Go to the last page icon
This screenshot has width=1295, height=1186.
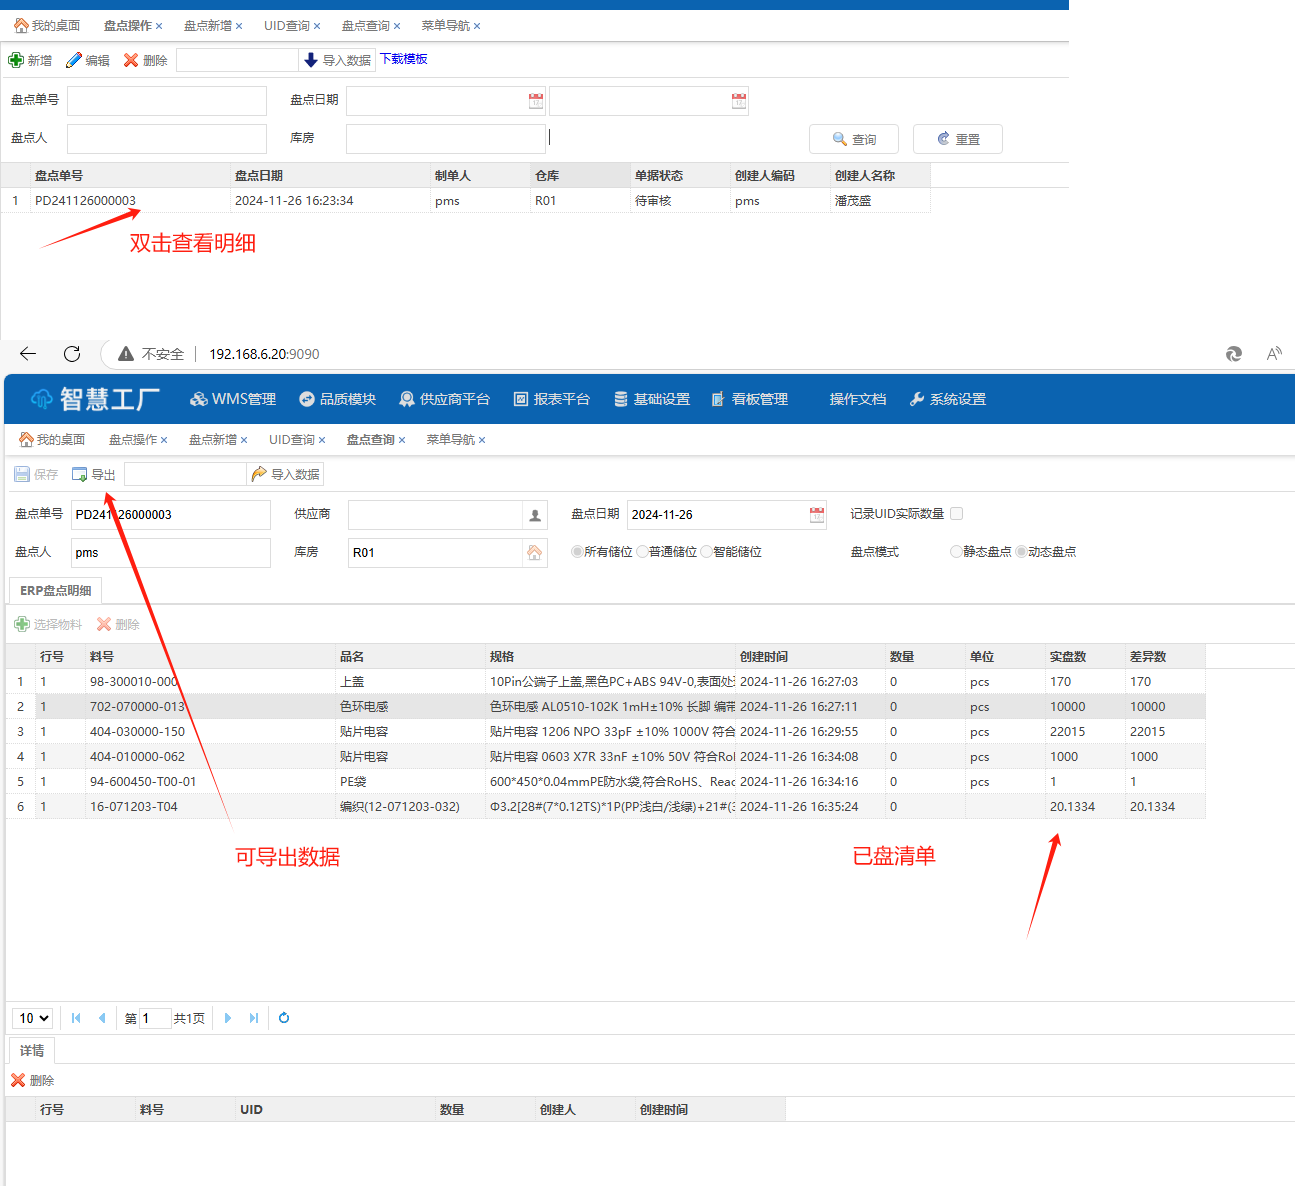click(x=254, y=1018)
